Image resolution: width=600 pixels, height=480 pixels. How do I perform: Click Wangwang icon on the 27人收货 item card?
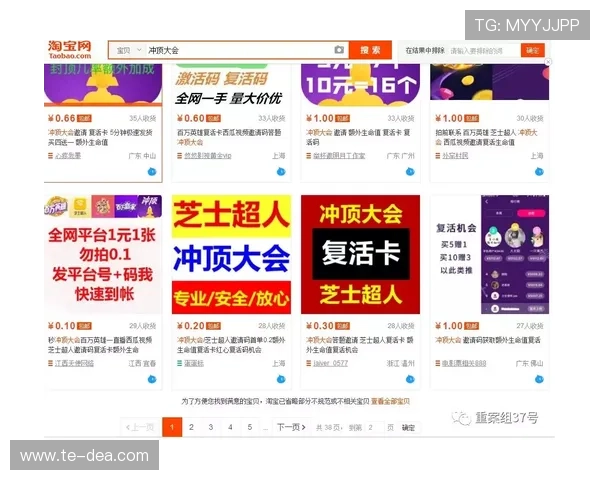tap(539, 379)
